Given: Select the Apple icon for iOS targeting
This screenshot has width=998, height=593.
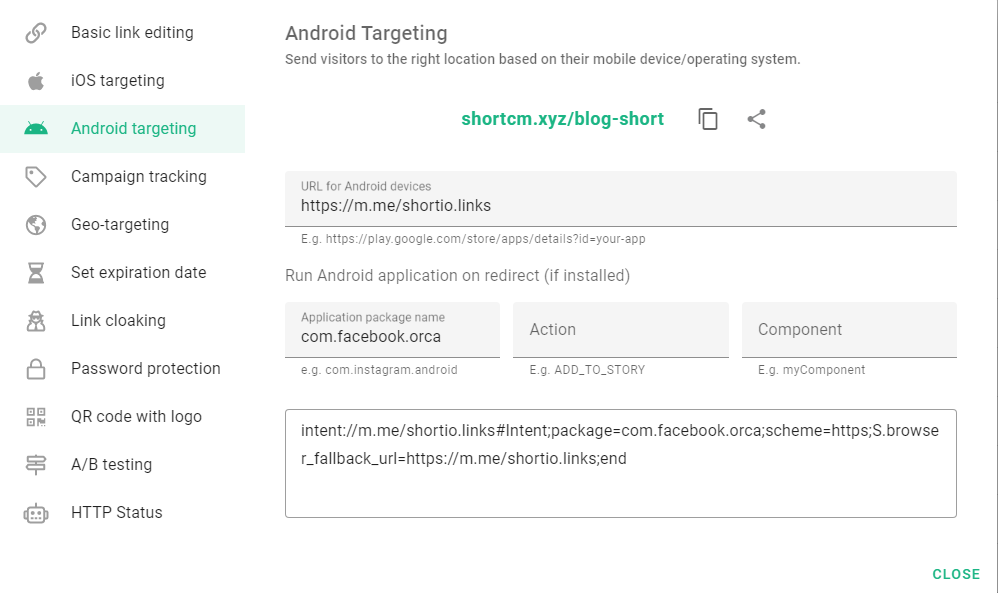Looking at the screenshot, I should point(36,80).
